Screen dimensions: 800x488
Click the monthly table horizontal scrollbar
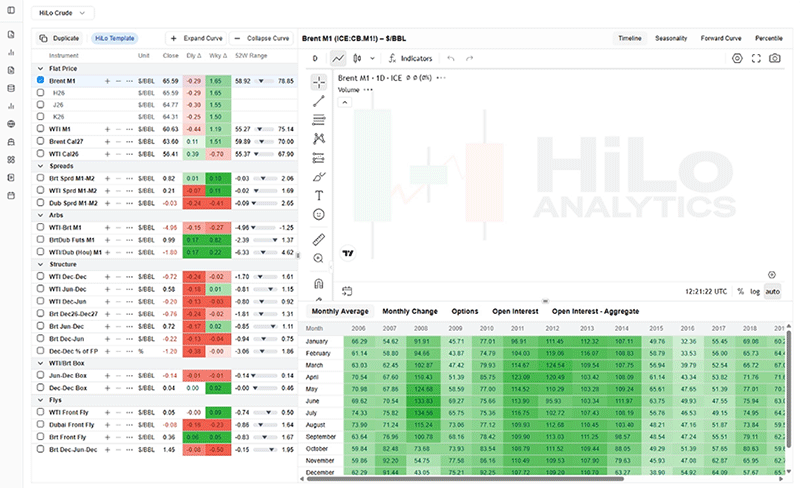coord(464,479)
